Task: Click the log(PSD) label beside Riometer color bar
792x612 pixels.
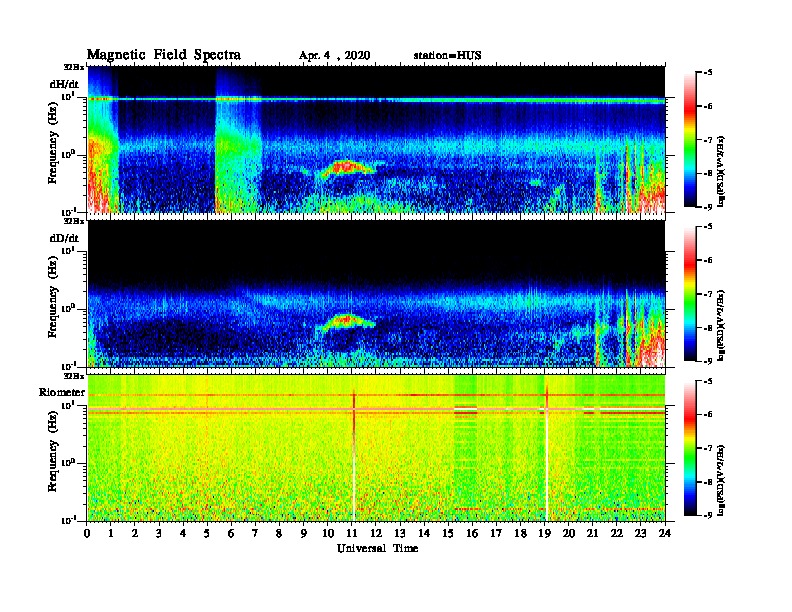Action: [x=721, y=479]
